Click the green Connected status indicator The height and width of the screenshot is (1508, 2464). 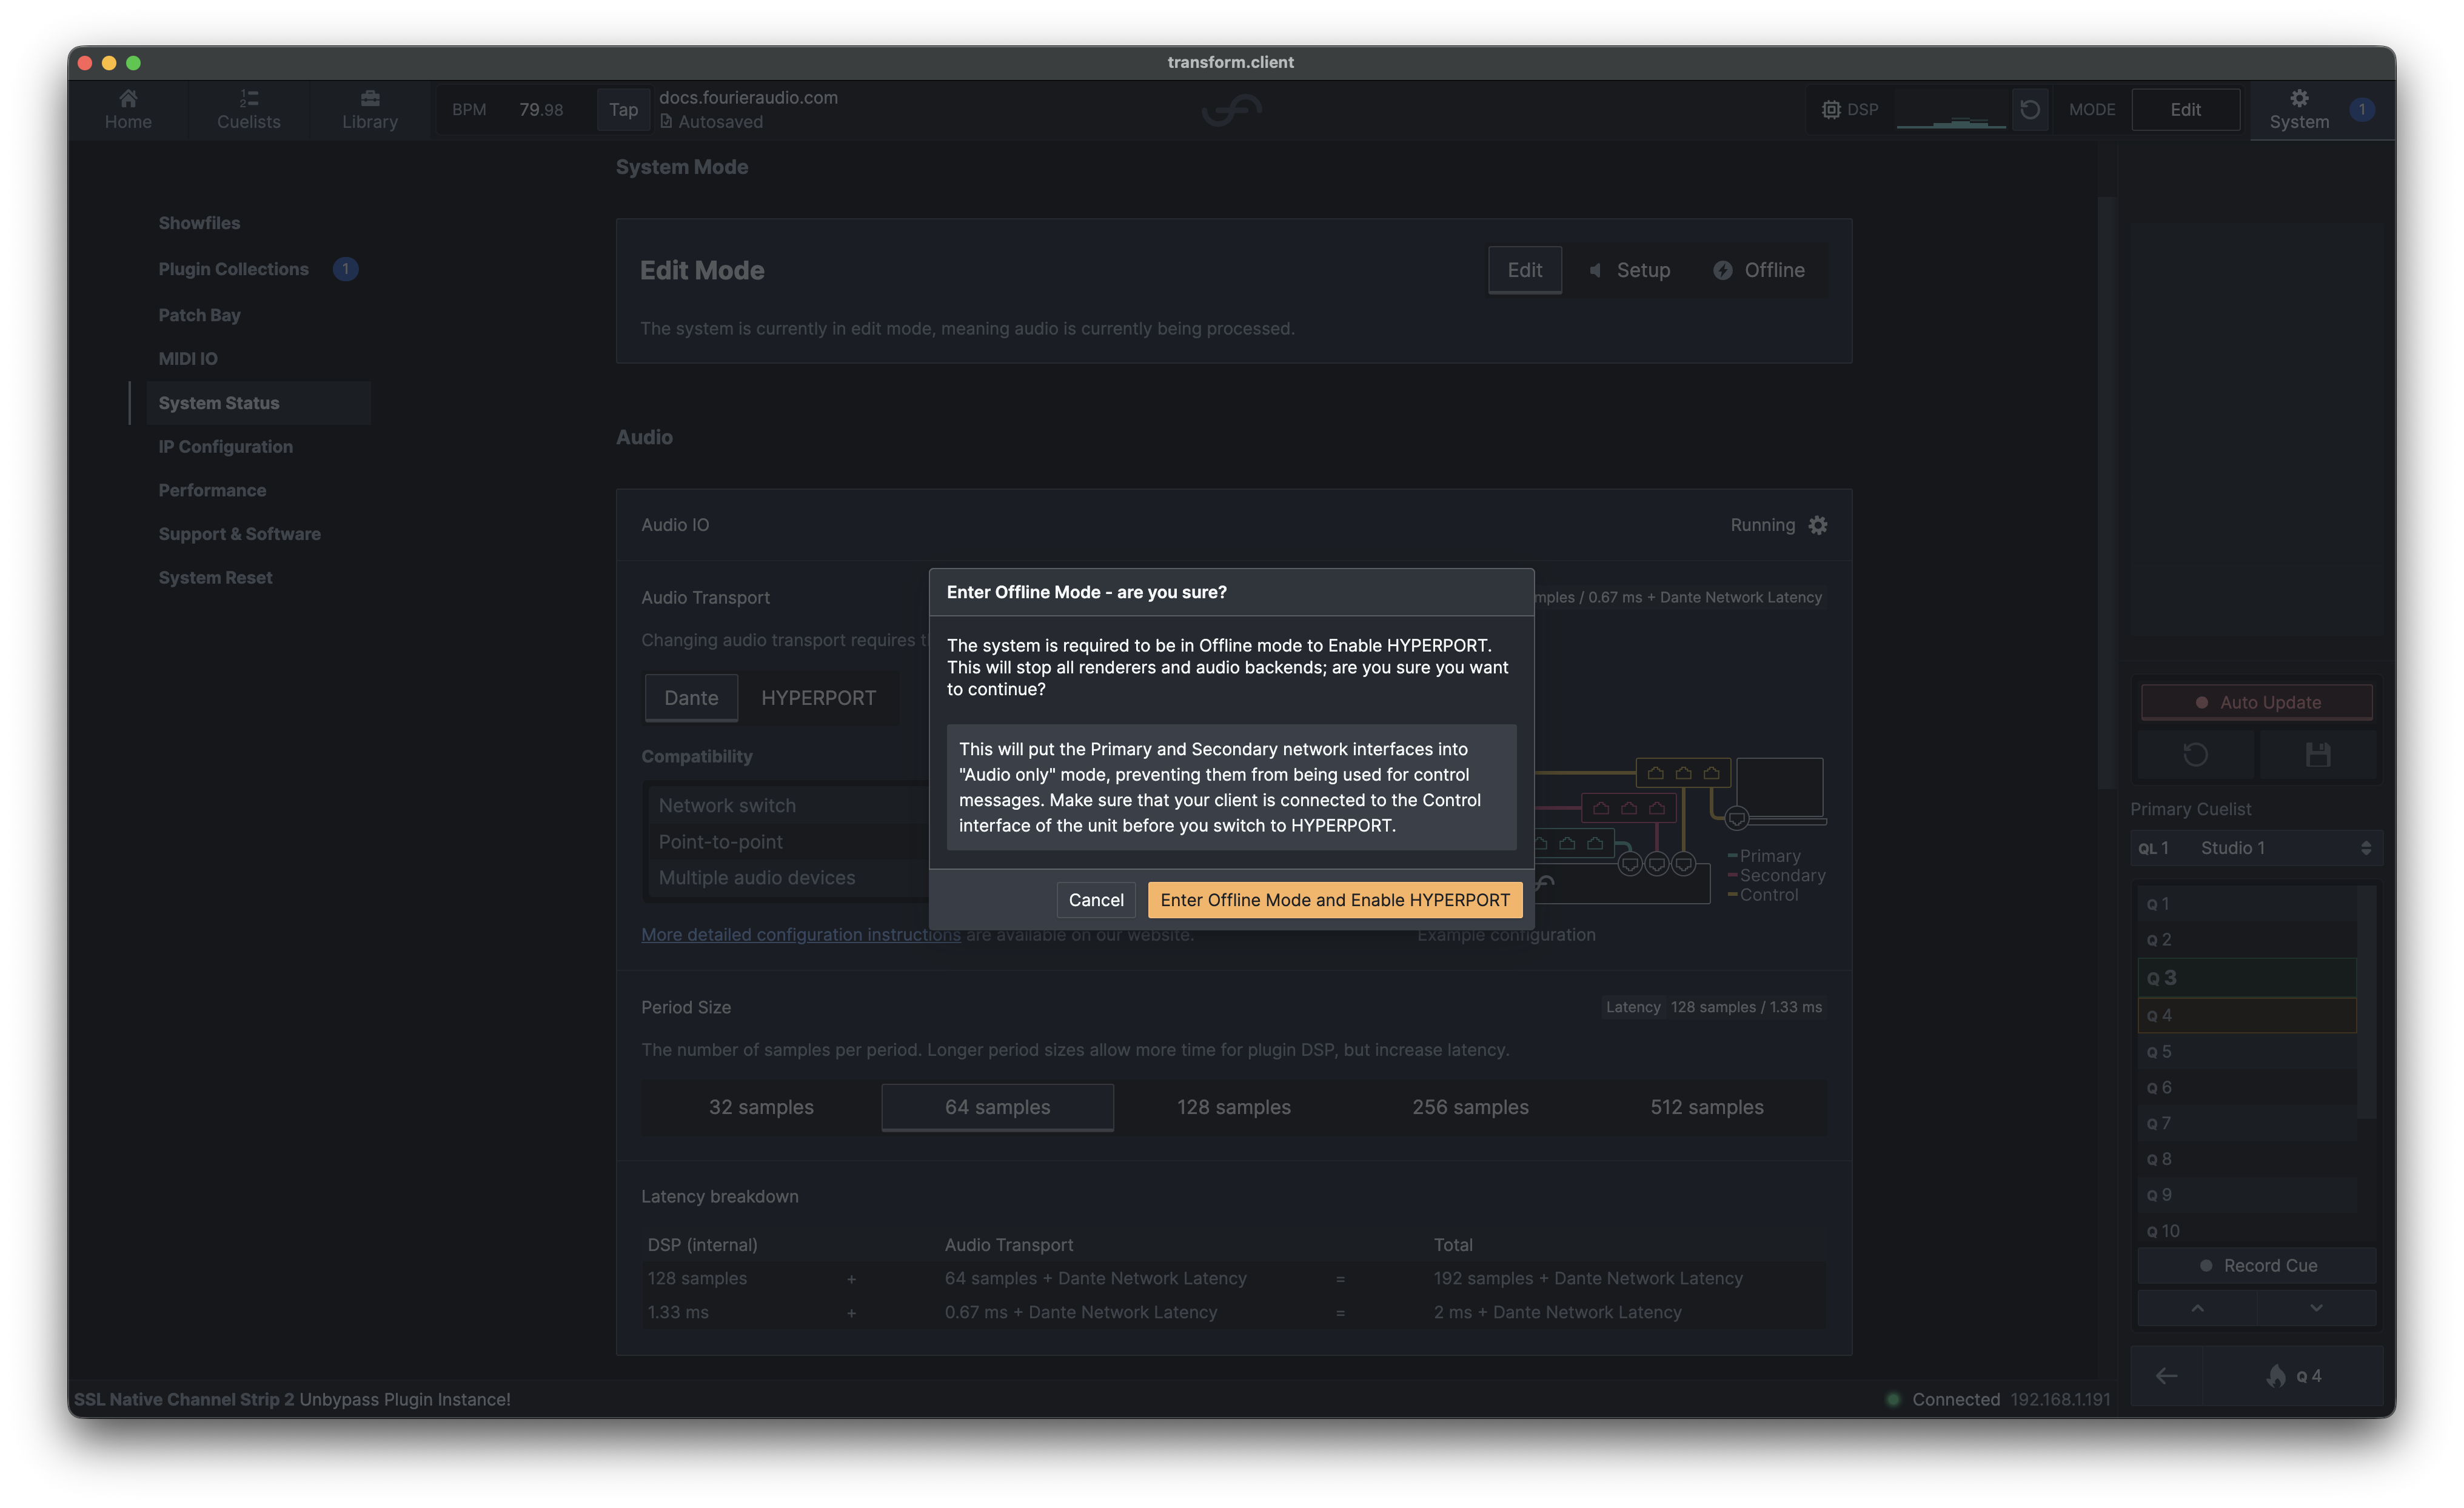click(x=1893, y=1400)
